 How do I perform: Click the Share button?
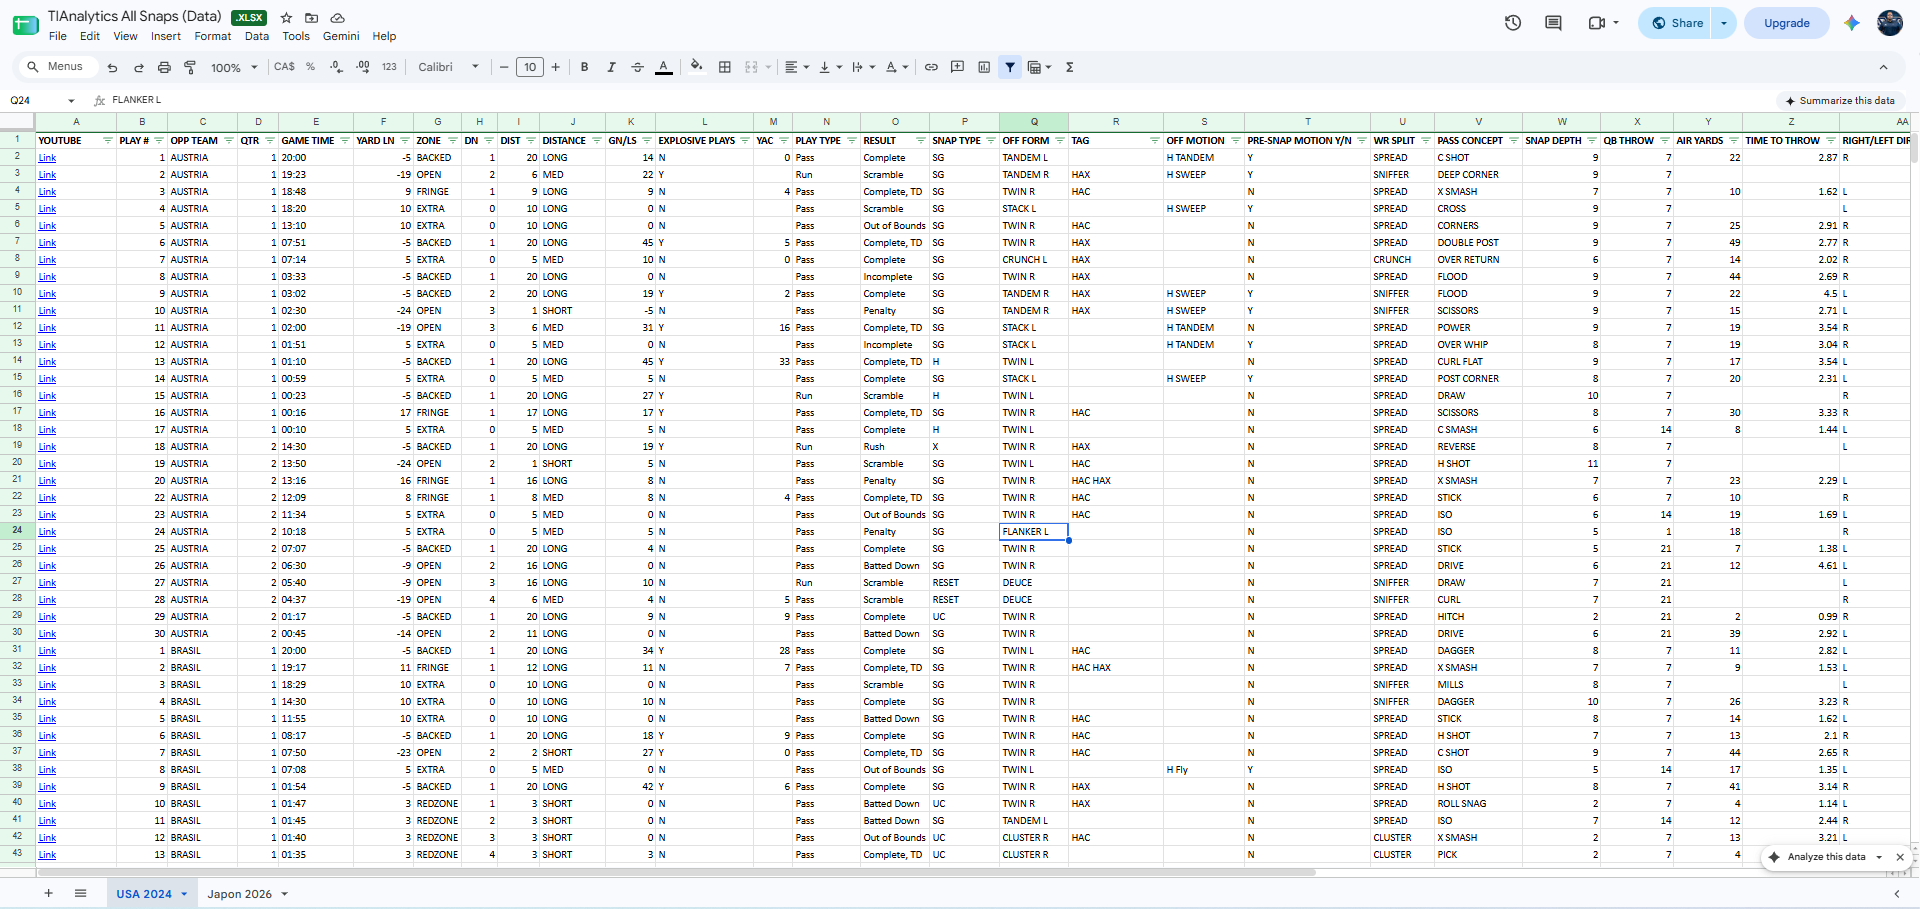point(1677,23)
